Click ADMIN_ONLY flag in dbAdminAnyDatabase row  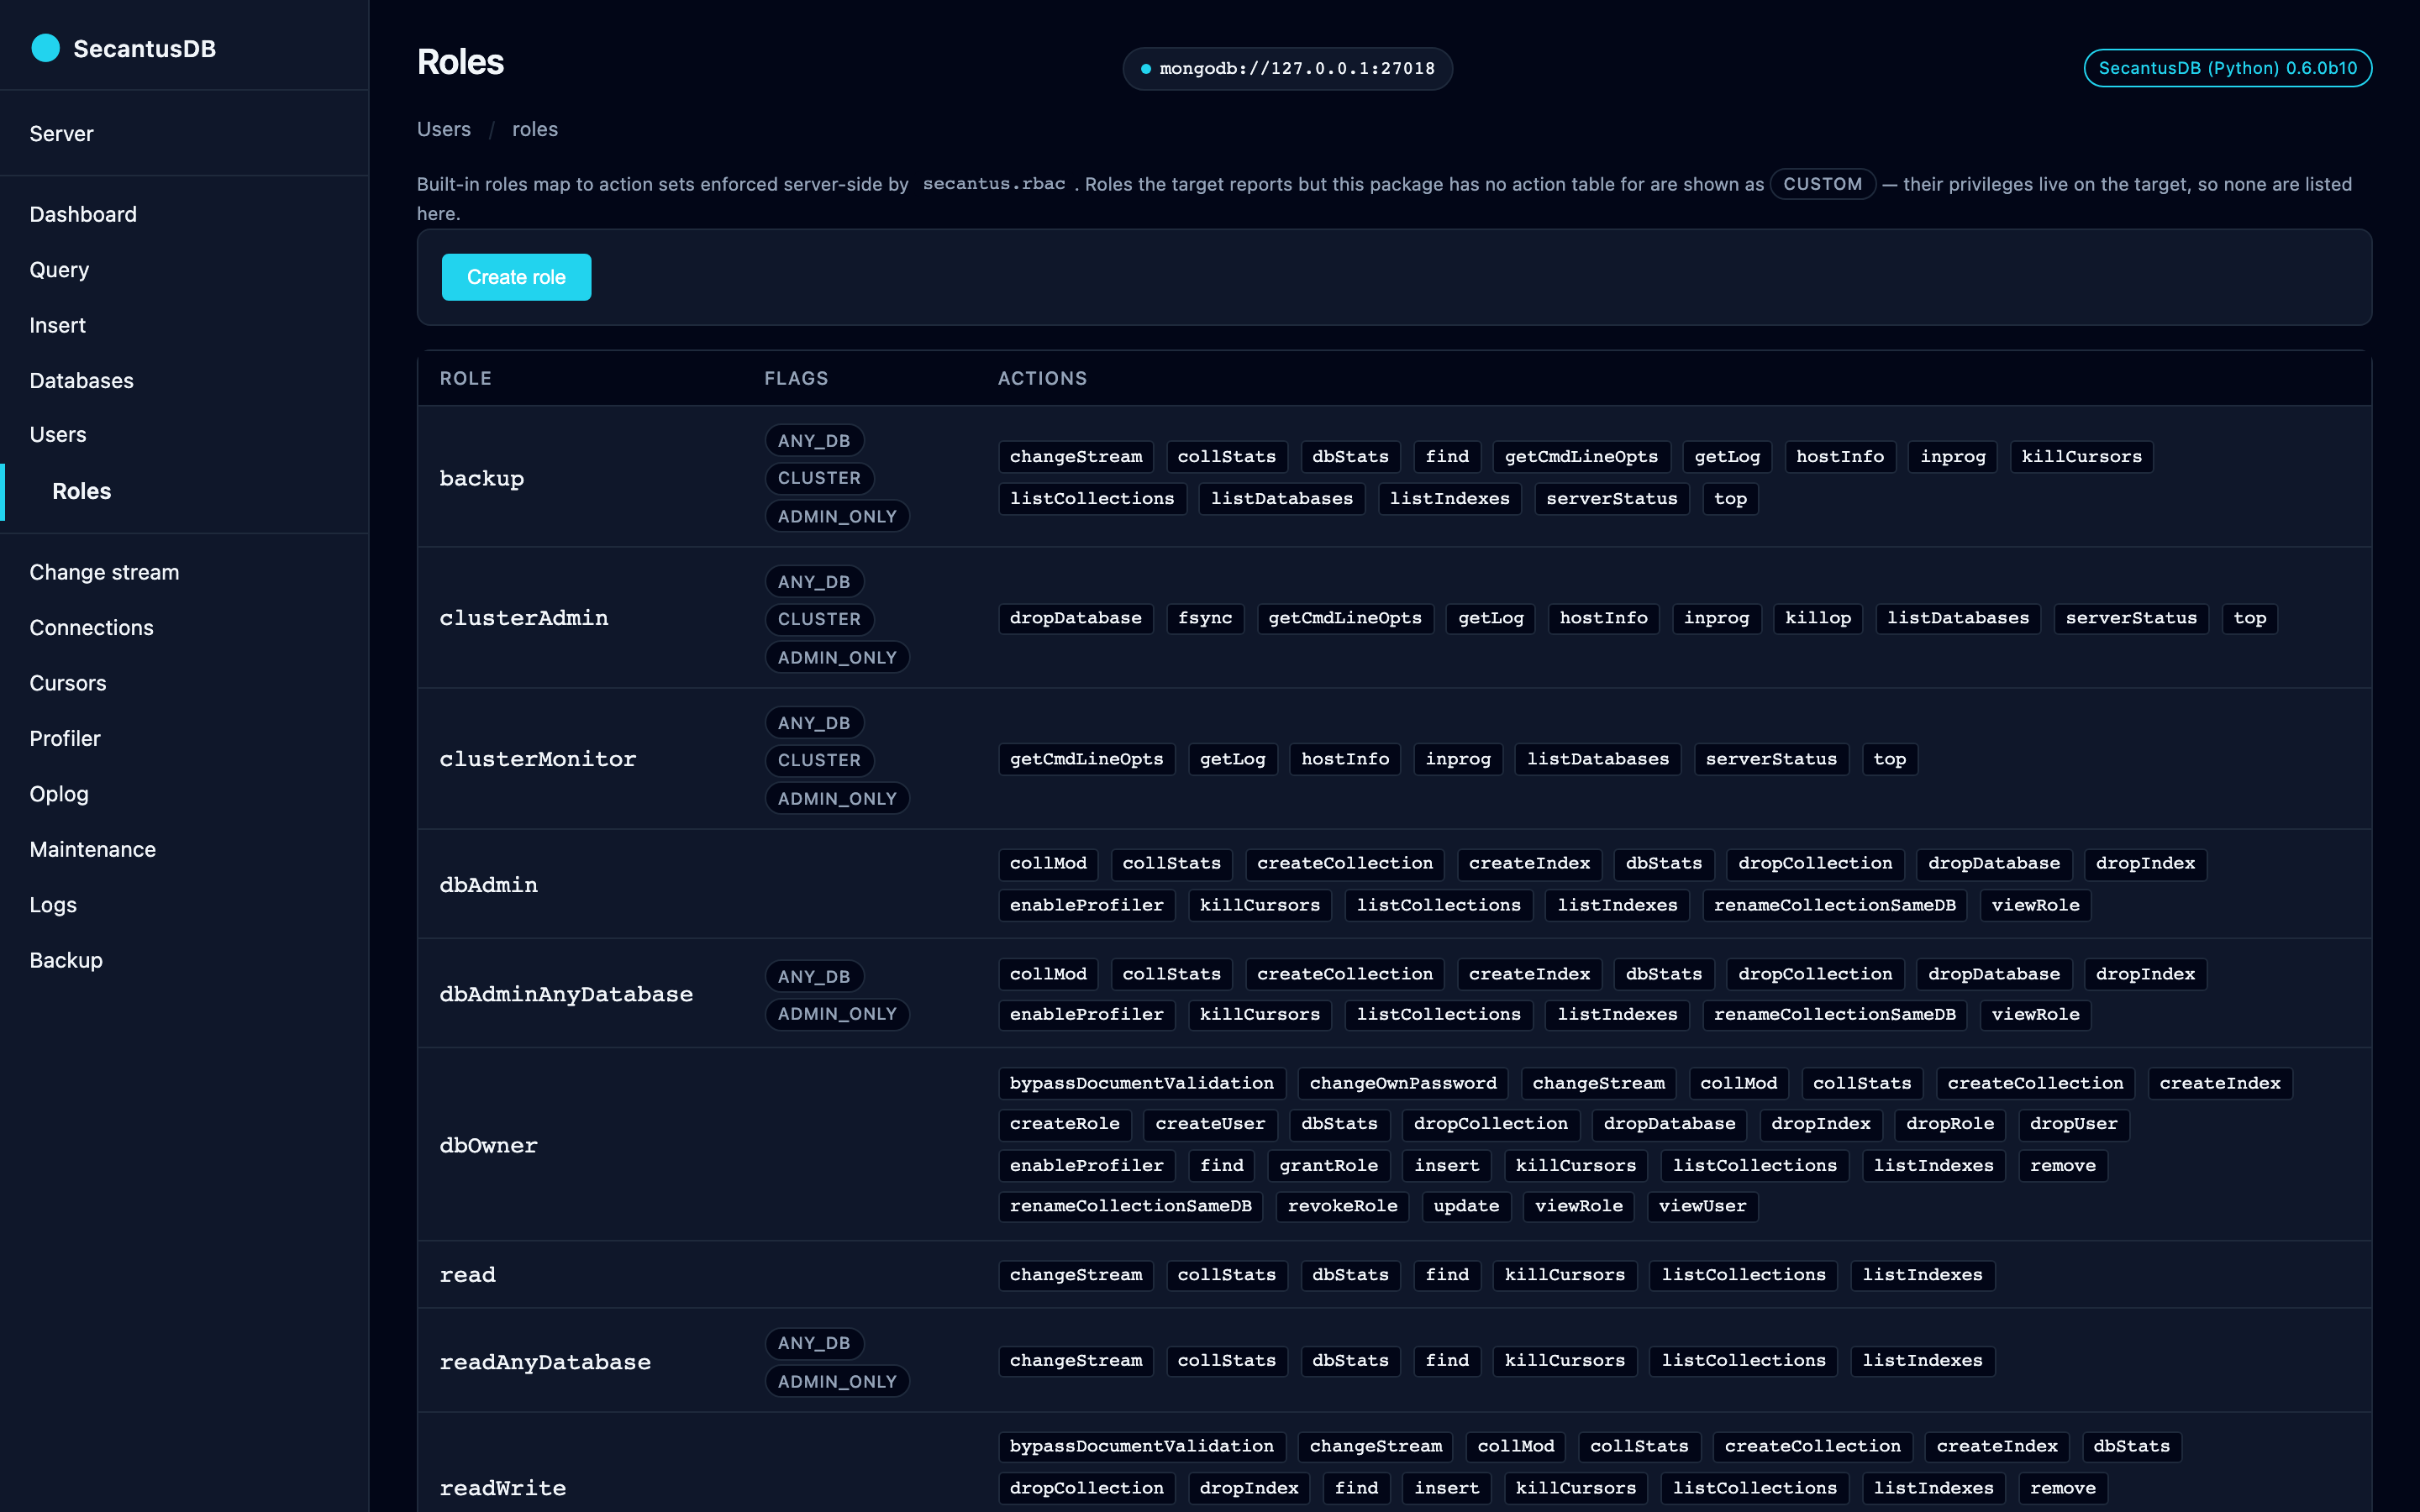coord(837,1014)
